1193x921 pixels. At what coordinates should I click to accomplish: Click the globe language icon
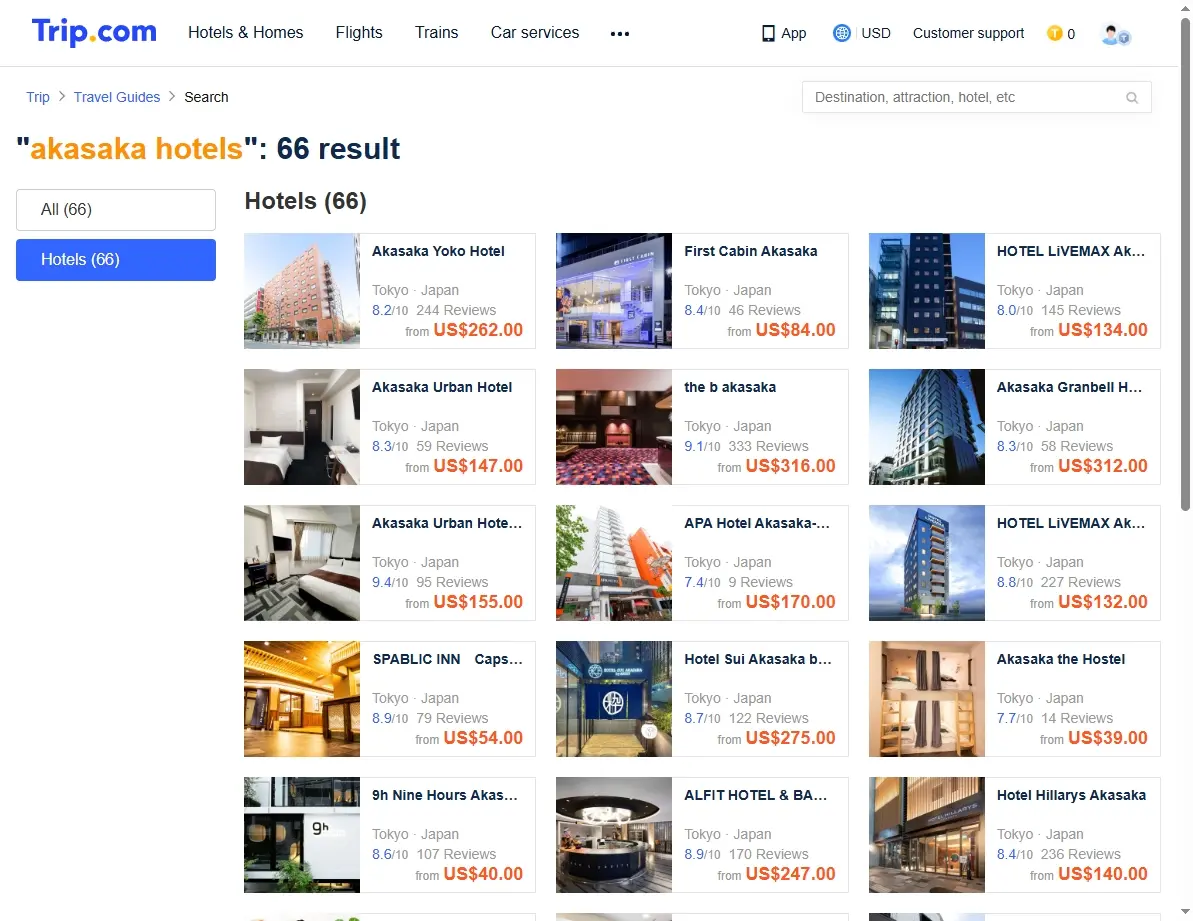coord(841,33)
